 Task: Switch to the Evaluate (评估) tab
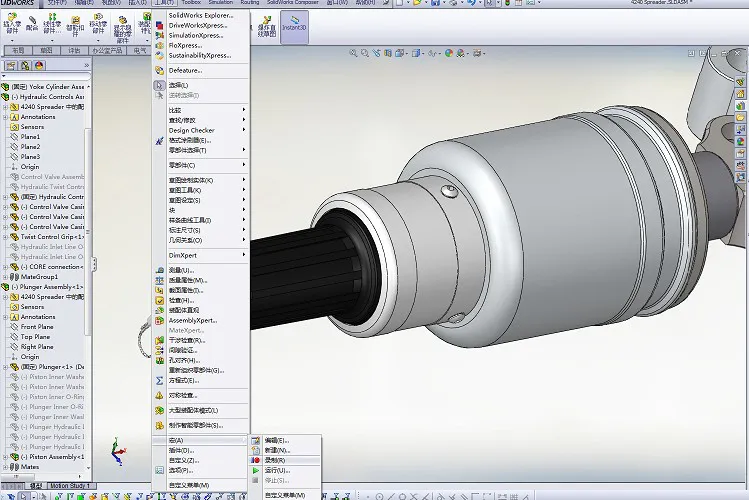pyautogui.click(x=74, y=50)
